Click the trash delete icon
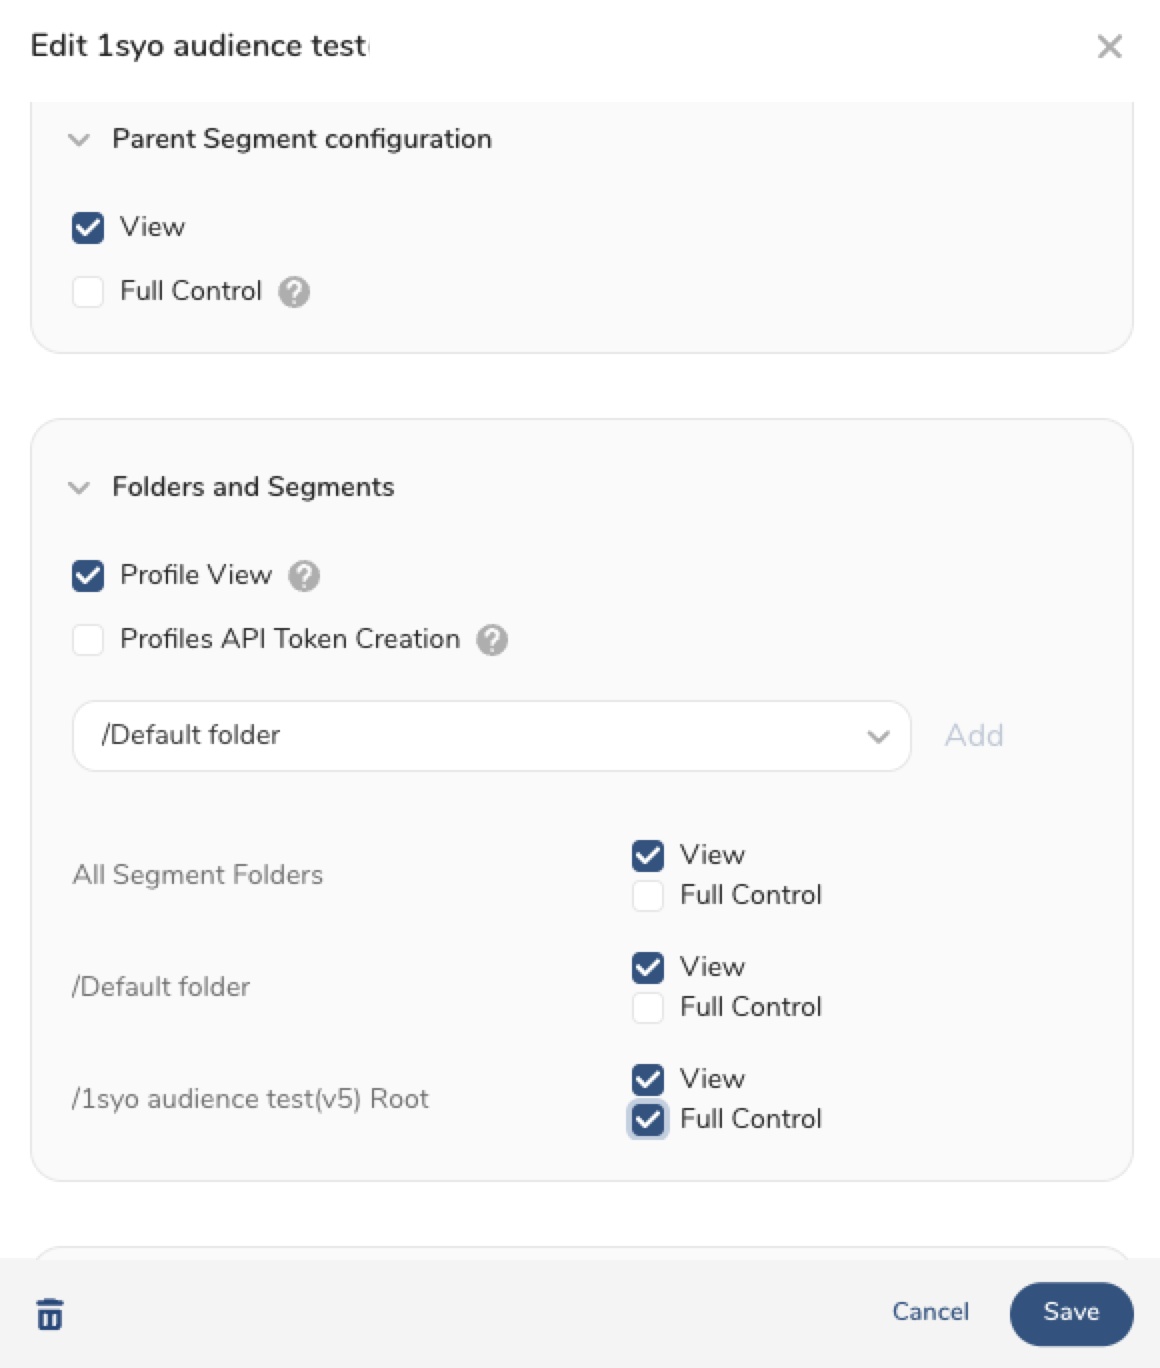This screenshot has width=1160, height=1368. coord(50,1314)
